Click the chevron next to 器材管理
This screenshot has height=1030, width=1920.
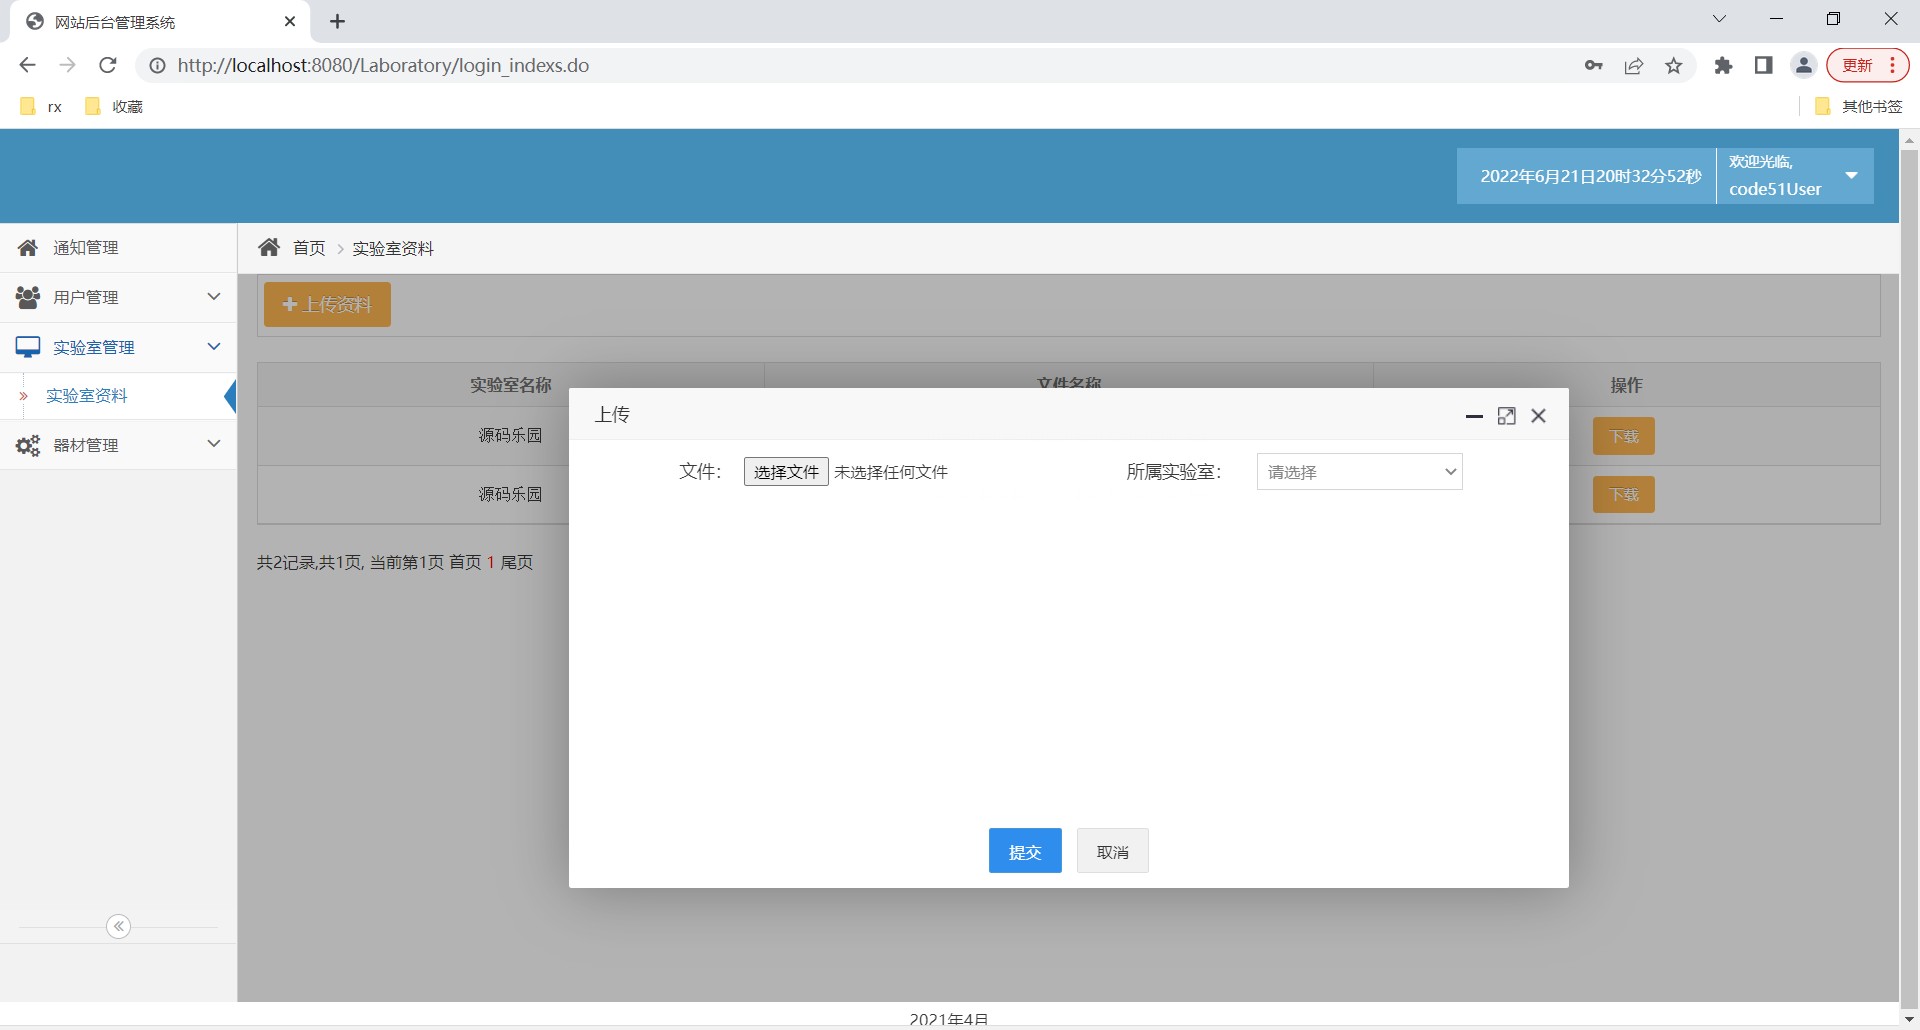[x=213, y=444]
